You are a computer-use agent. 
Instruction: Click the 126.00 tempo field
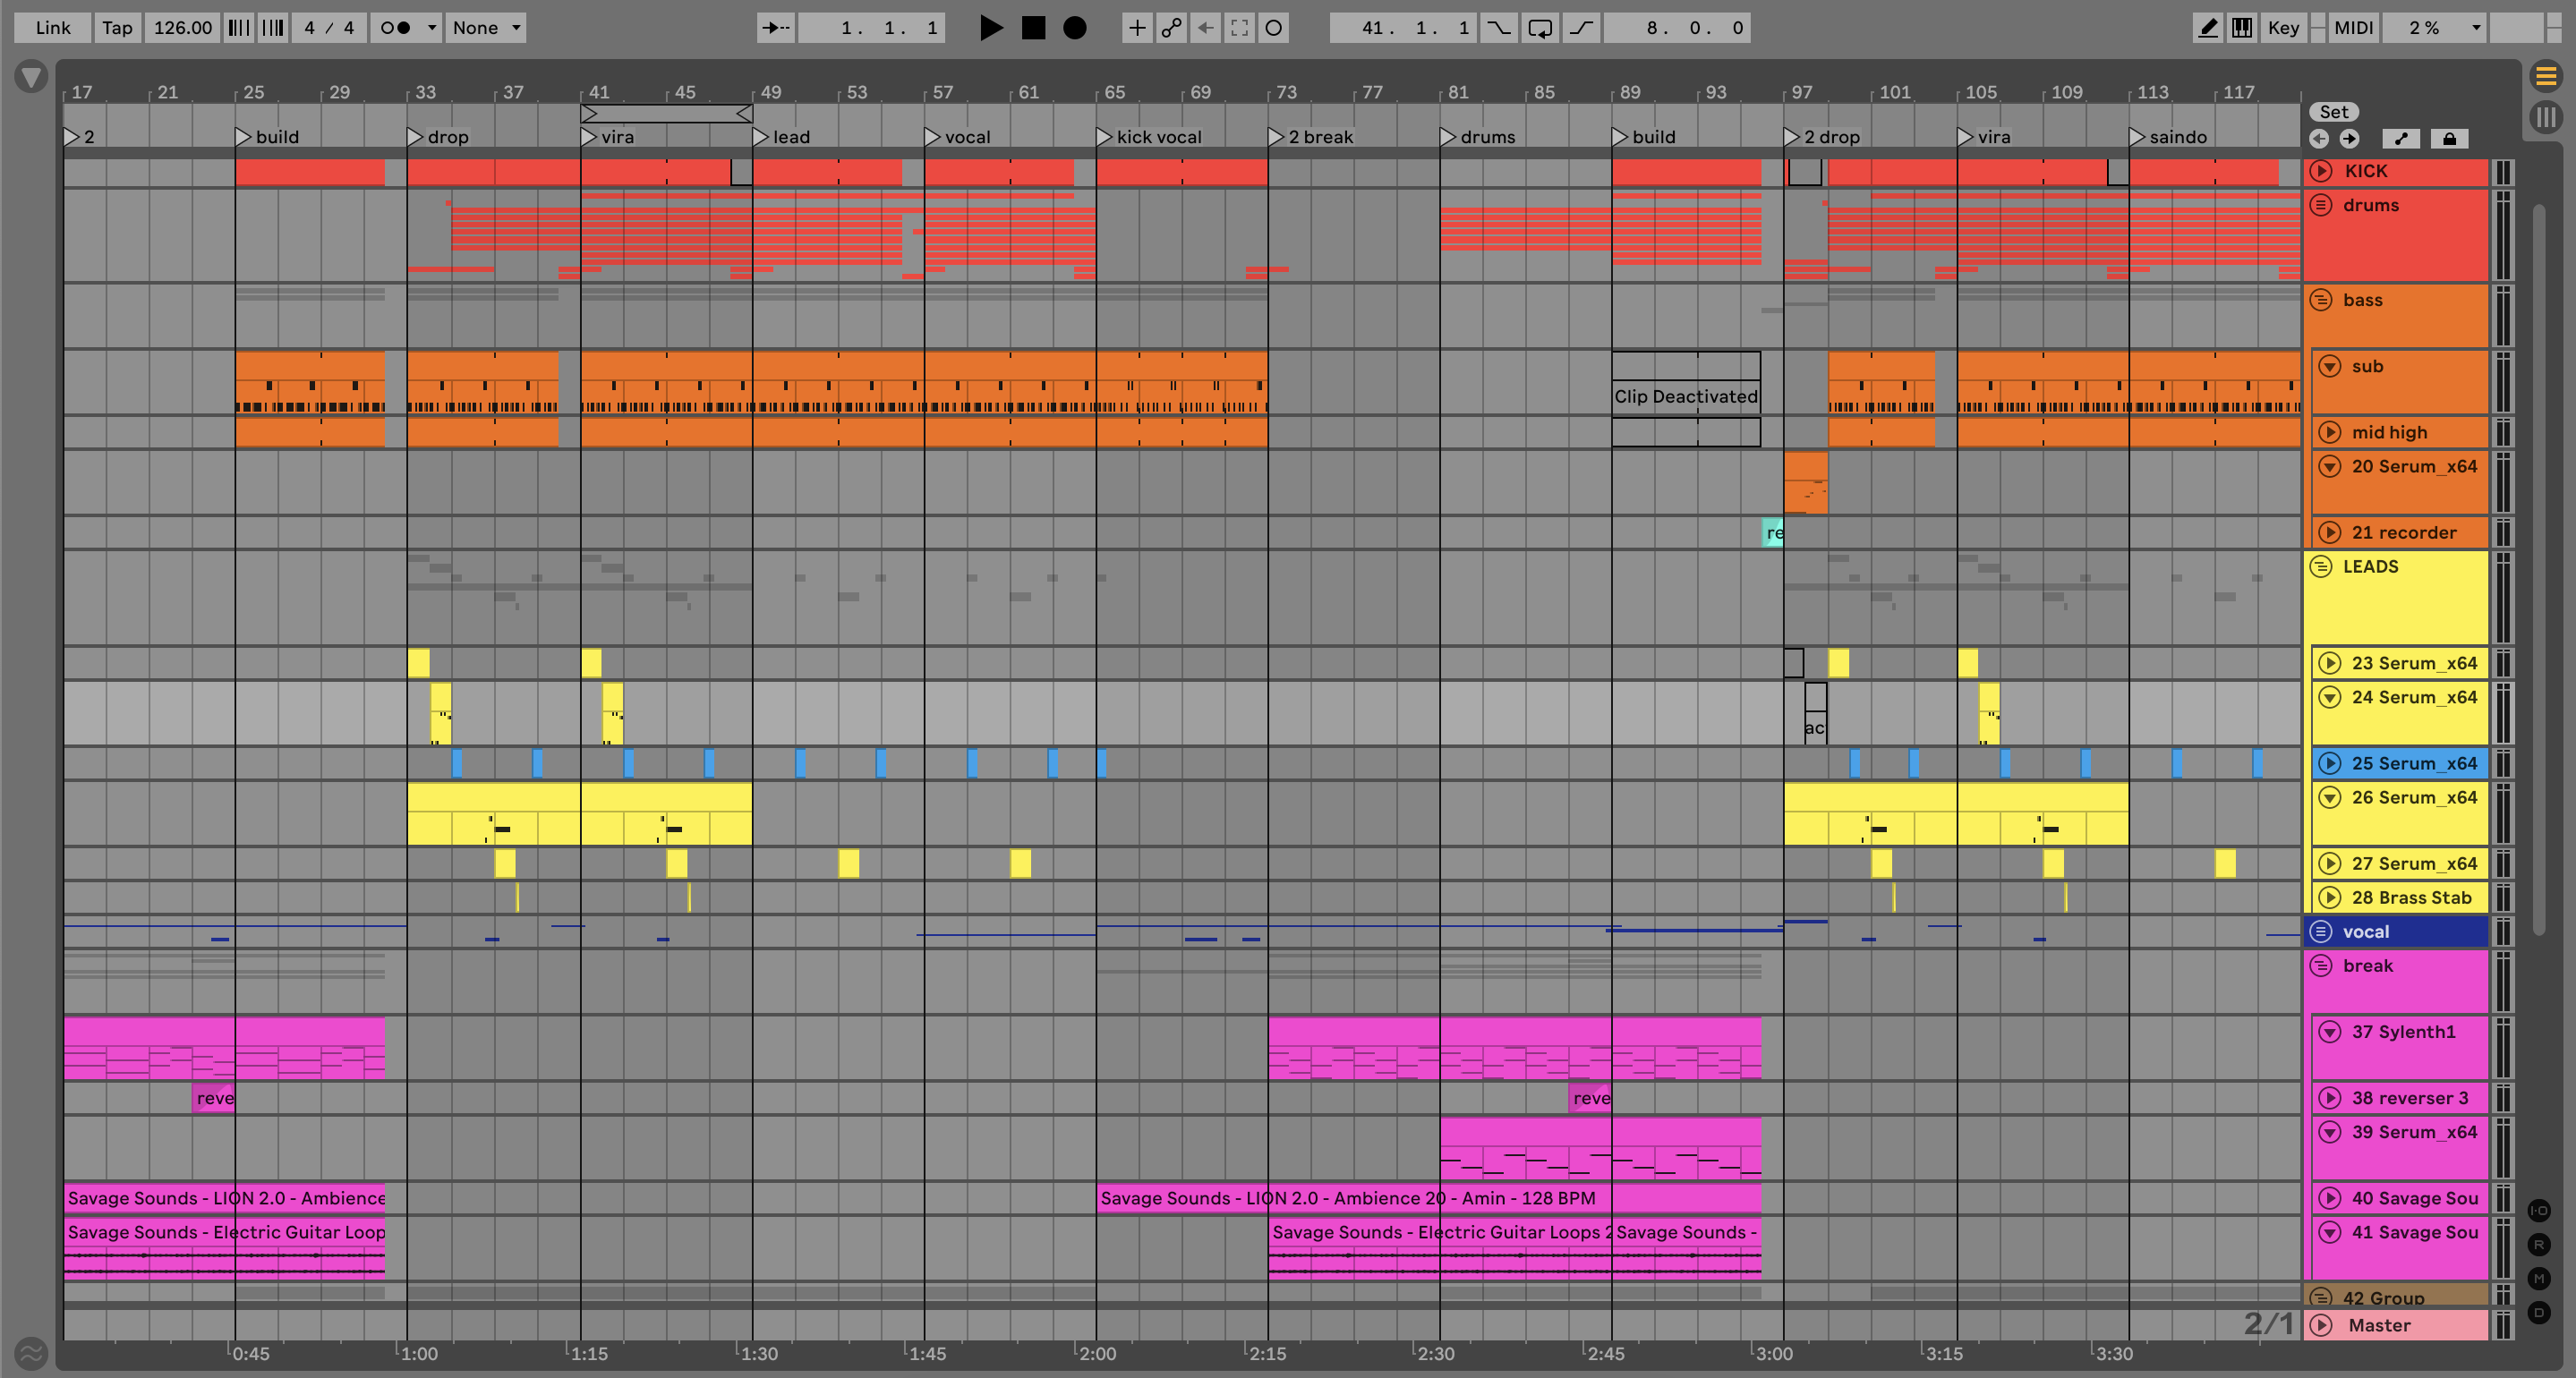182,28
